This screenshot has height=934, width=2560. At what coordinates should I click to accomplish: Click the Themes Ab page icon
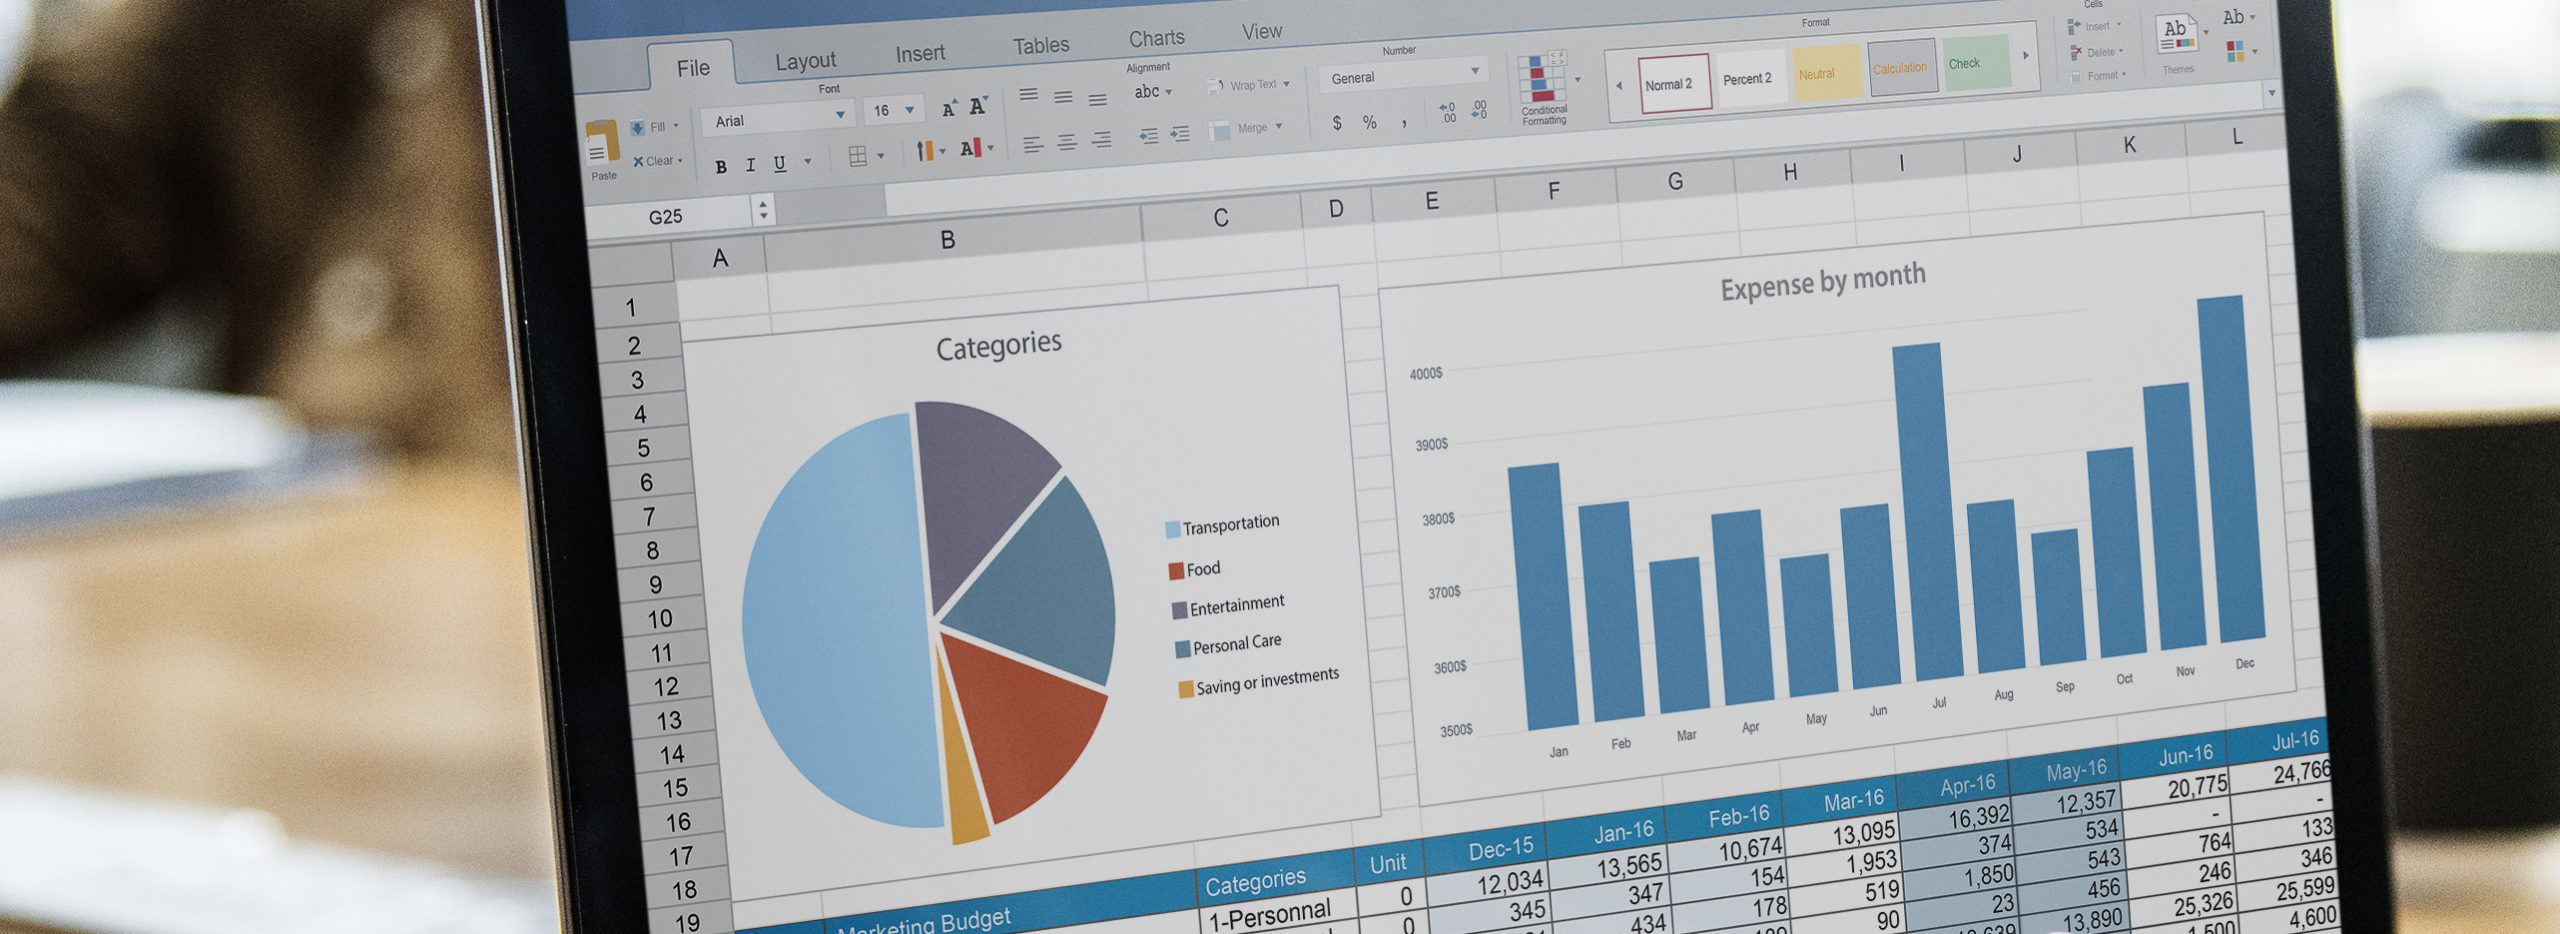(2177, 34)
